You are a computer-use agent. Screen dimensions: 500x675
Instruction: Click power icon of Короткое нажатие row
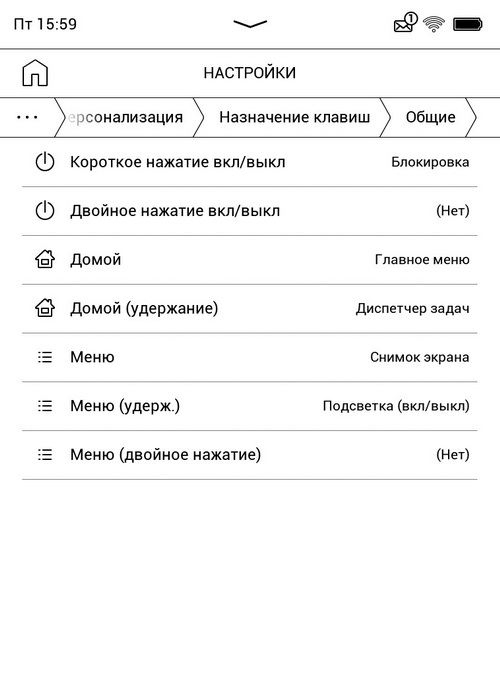45,162
